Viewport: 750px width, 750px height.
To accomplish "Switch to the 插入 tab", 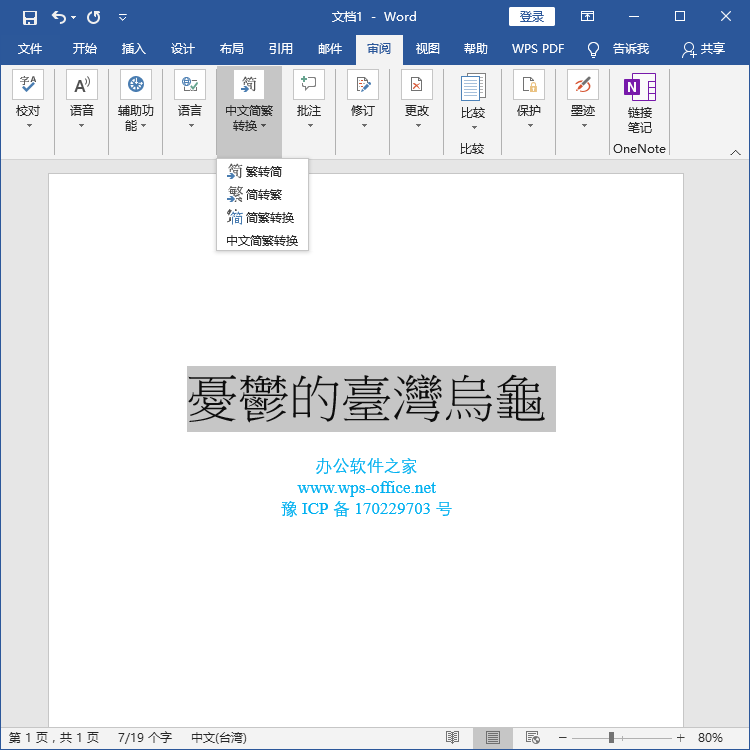I will [x=133, y=48].
